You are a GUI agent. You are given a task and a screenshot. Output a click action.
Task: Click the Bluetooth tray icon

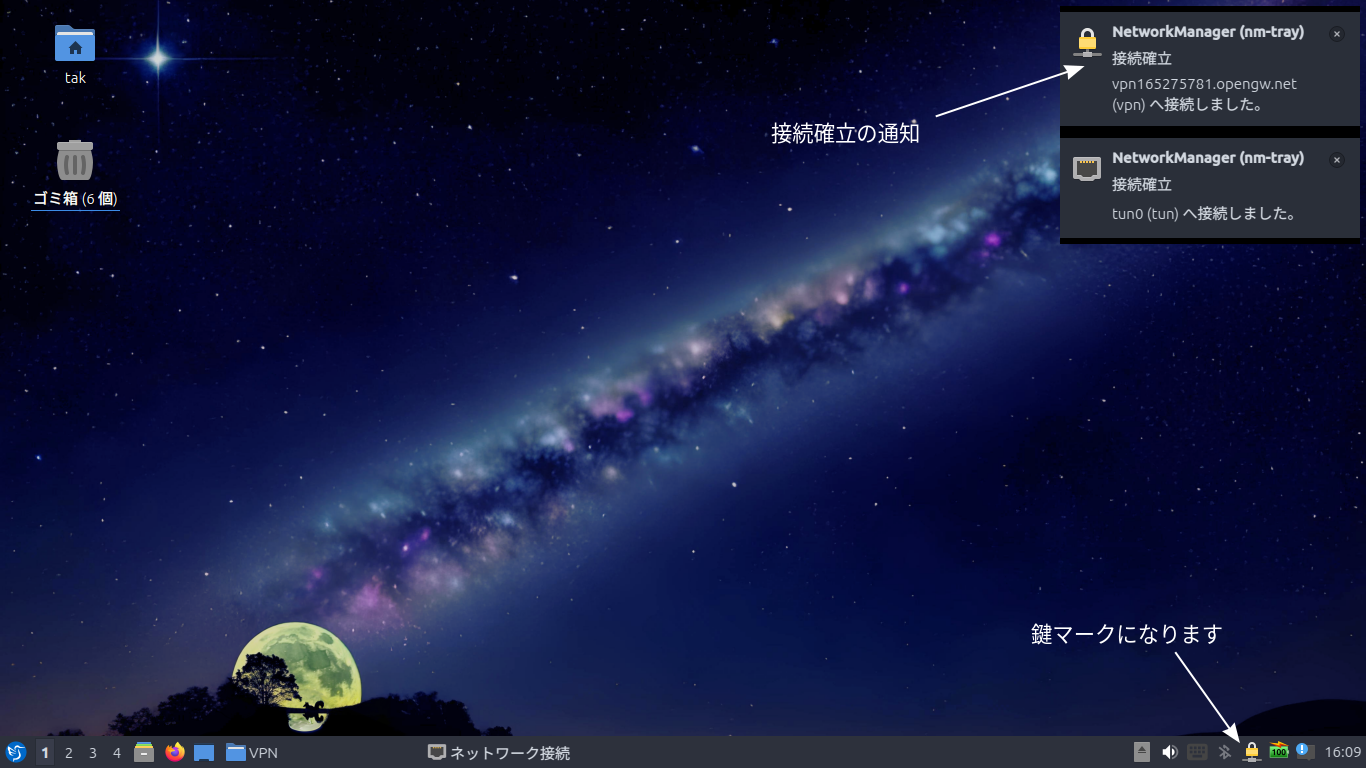pos(1224,752)
